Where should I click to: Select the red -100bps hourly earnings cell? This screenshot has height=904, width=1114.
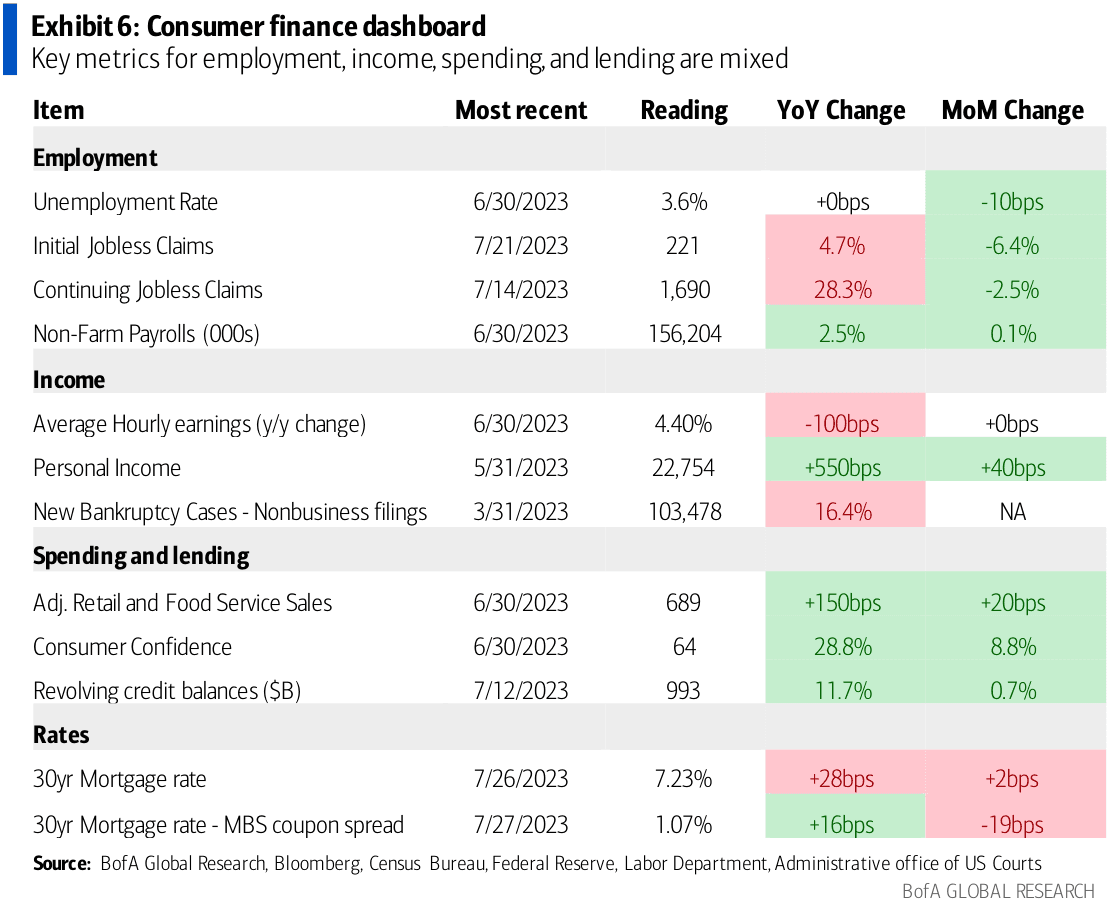[841, 424]
